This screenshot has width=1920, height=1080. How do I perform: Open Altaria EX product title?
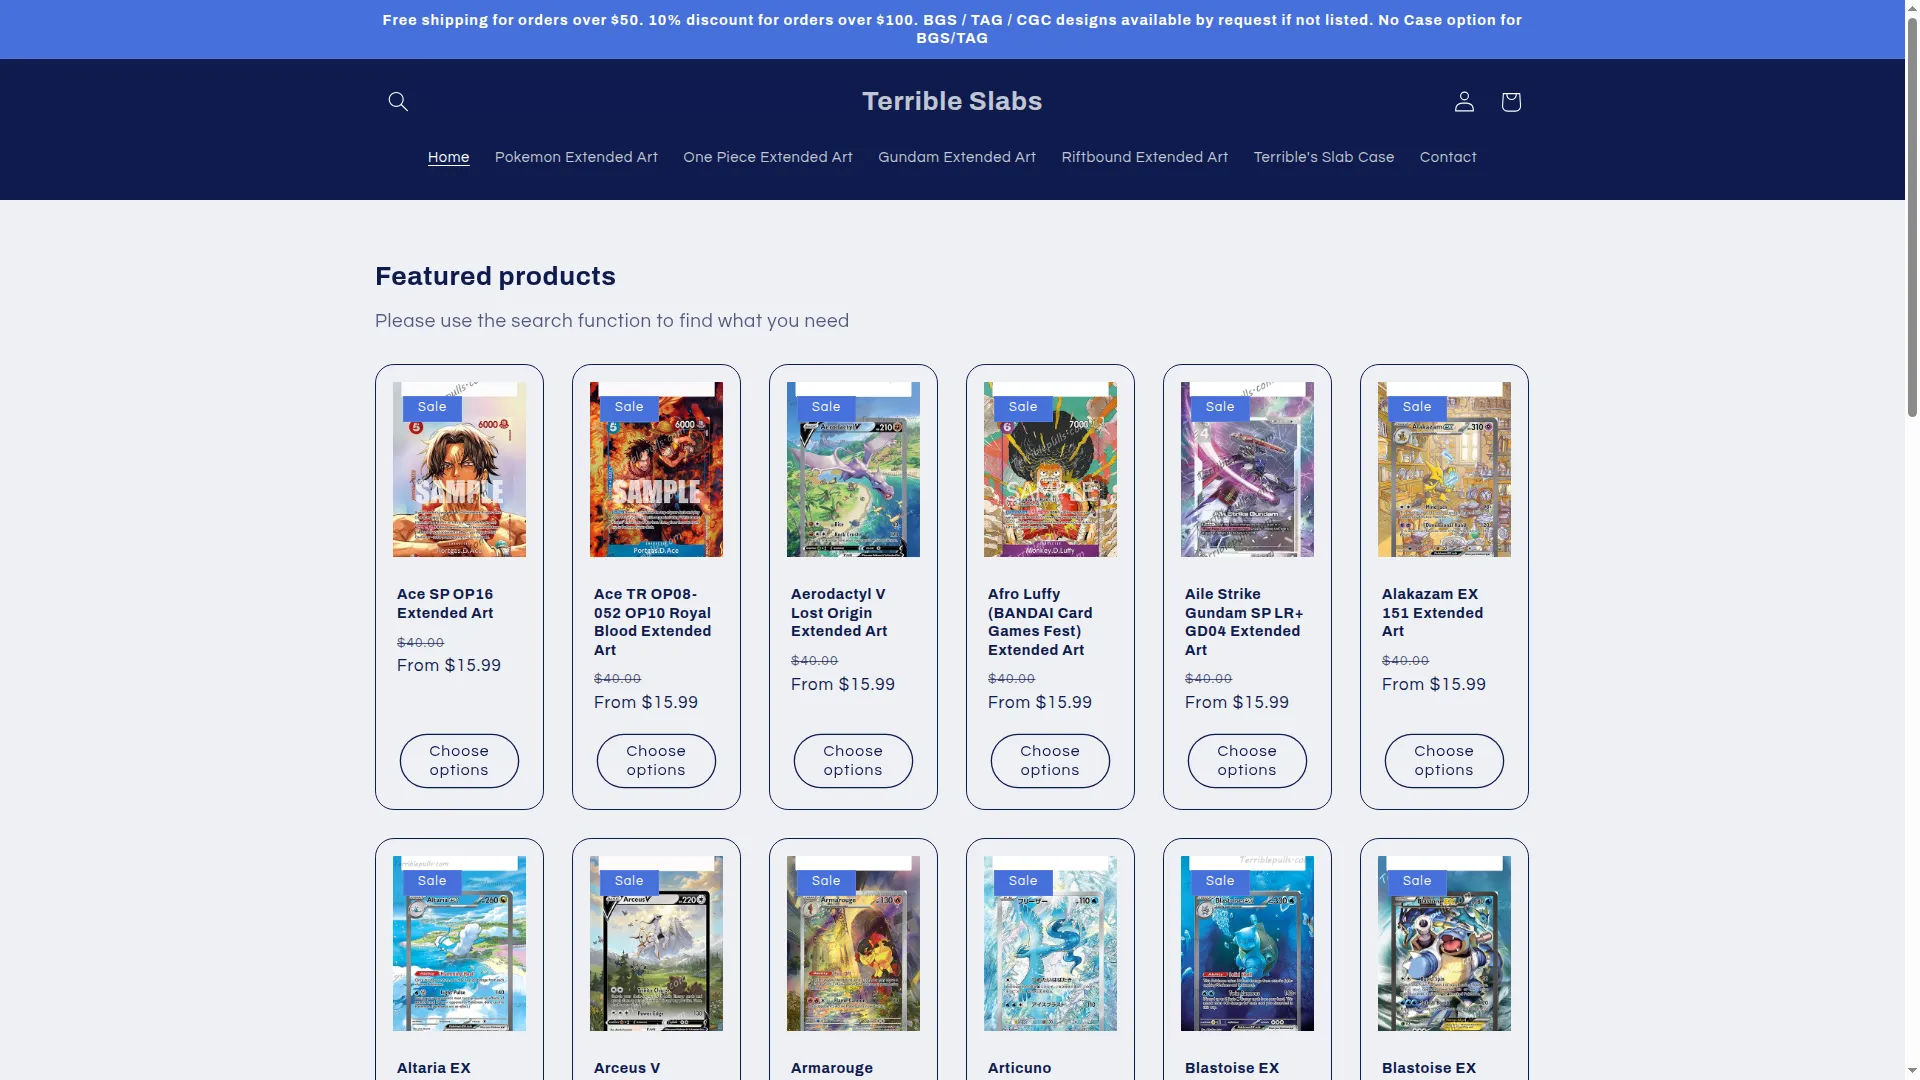pyautogui.click(x=434, y=1068)
